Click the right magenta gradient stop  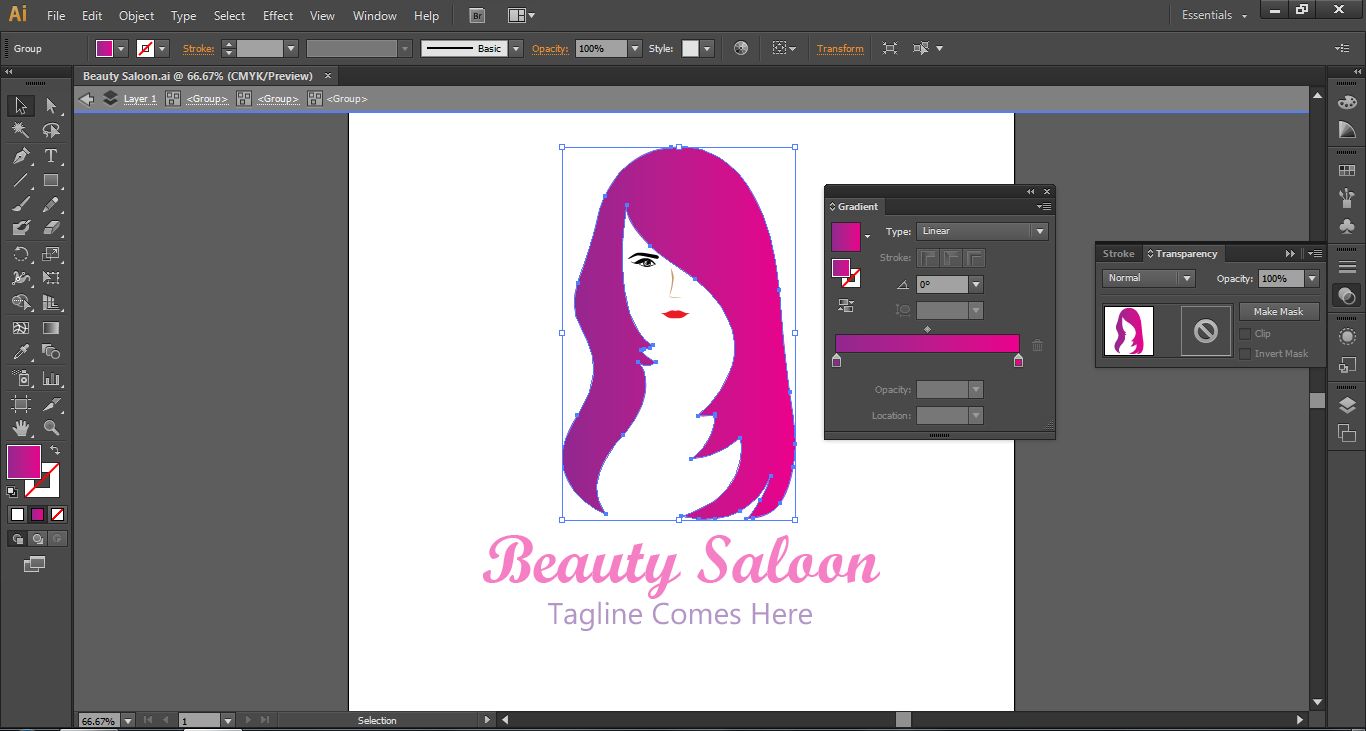pos(1018,361)
